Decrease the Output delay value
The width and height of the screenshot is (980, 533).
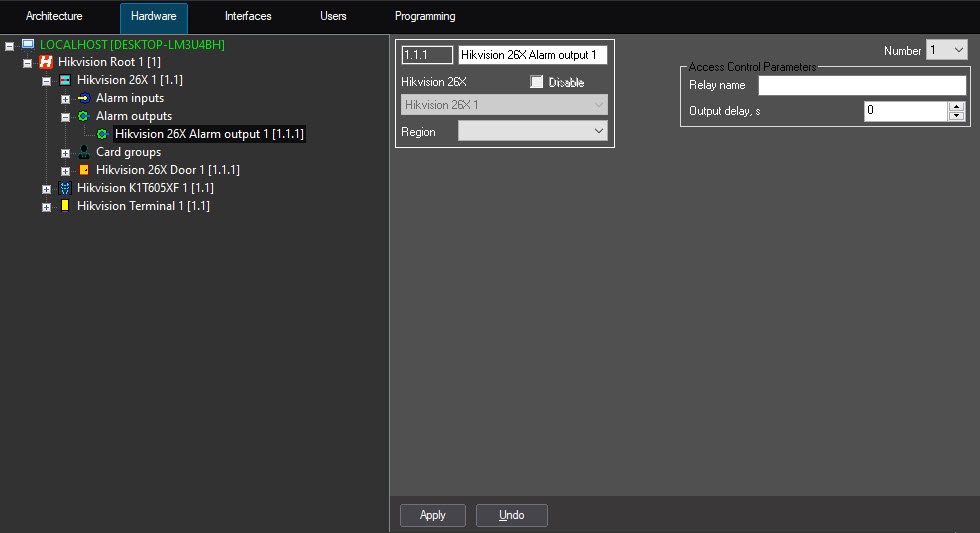coord(956,116)
